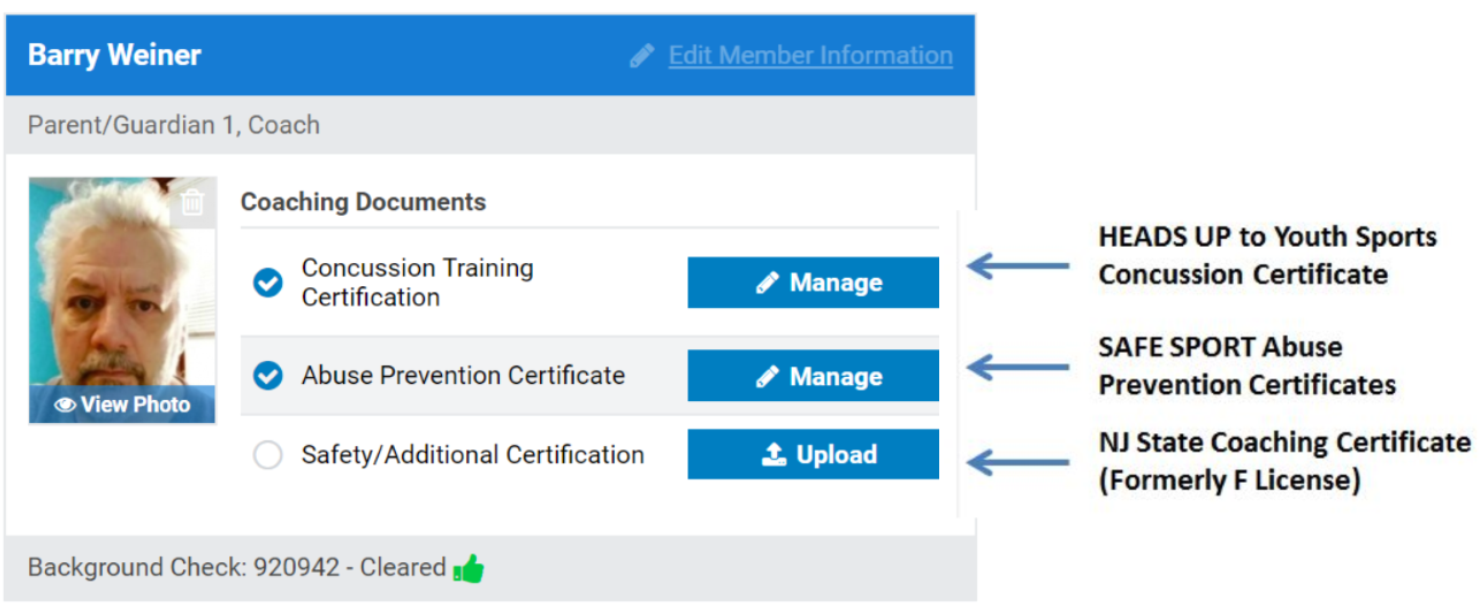Click the Barry Weiner name header
Screen dimensions: 1482x616
click(115, 55)
